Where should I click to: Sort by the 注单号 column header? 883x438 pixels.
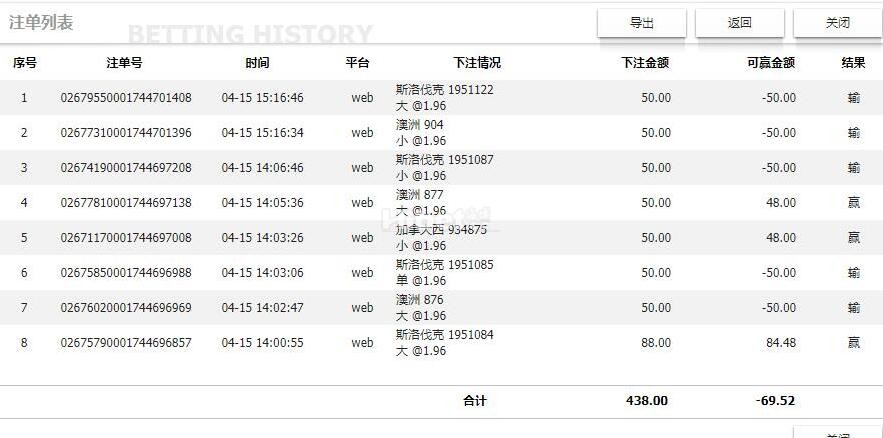click(125, 63)
